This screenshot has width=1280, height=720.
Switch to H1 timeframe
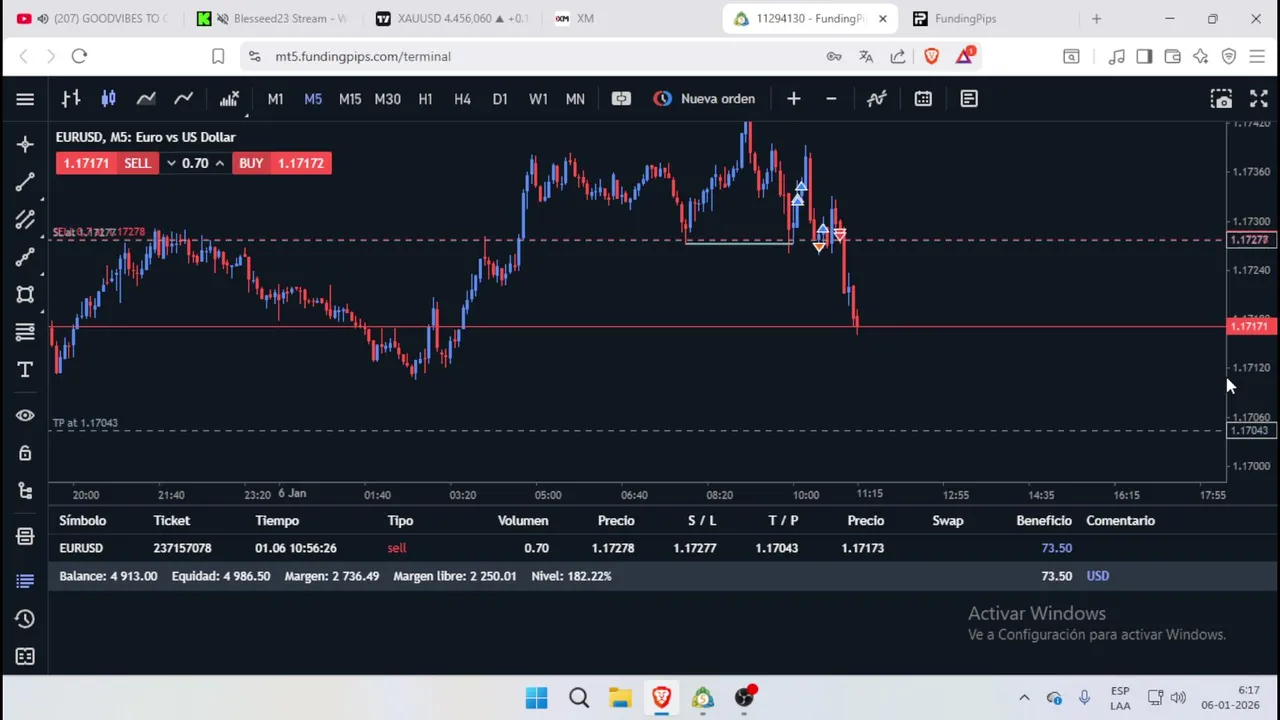tap(425, 99)
